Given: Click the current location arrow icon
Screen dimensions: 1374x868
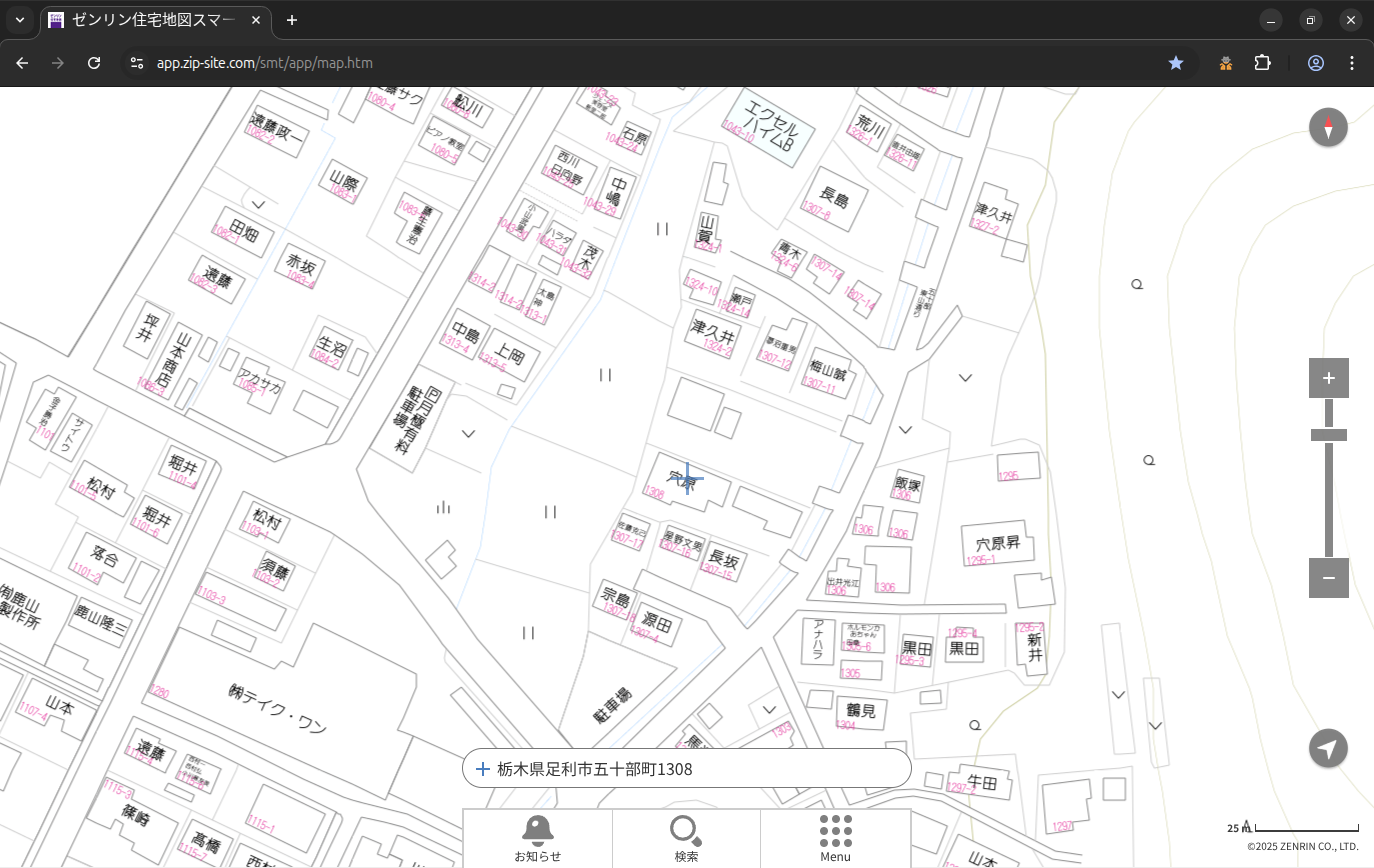Looking at the screenshot, I should [x=1328, y=748].
